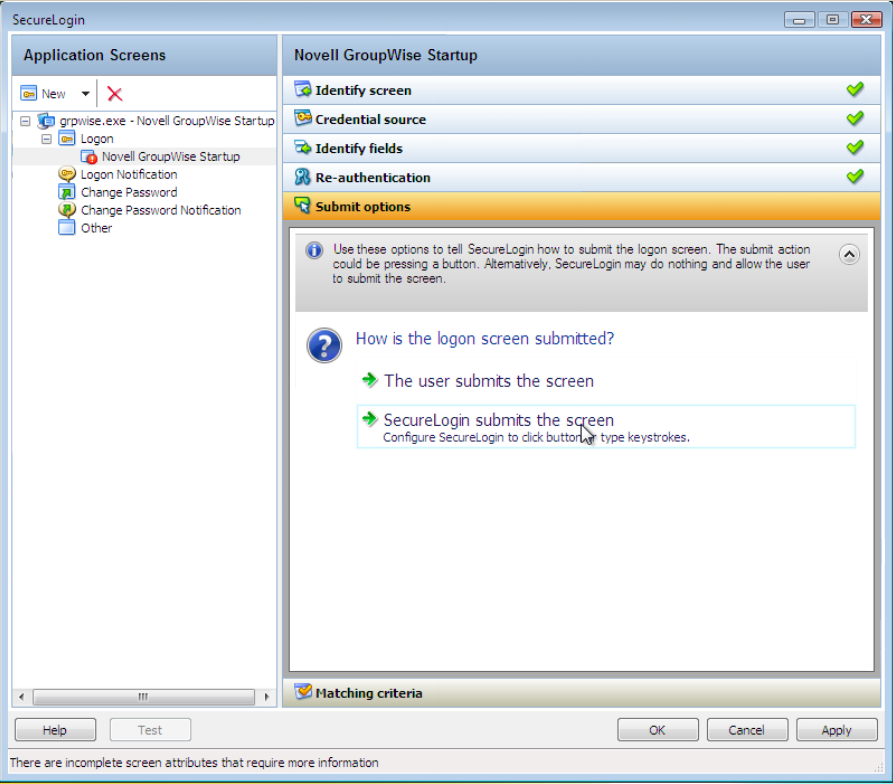Click the Test button
893x784 pixels.
(150, 730)
